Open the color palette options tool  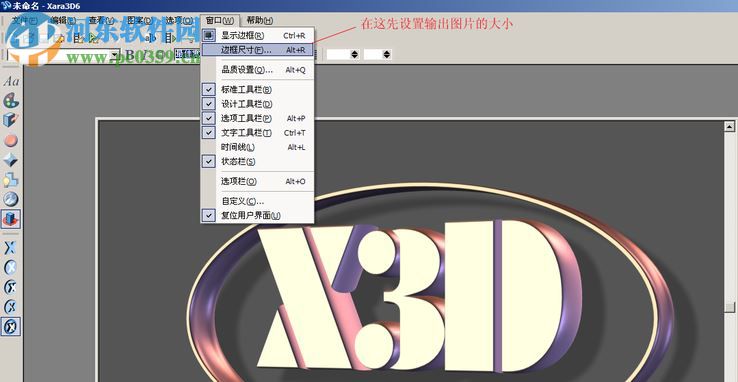tap(11, 100)
